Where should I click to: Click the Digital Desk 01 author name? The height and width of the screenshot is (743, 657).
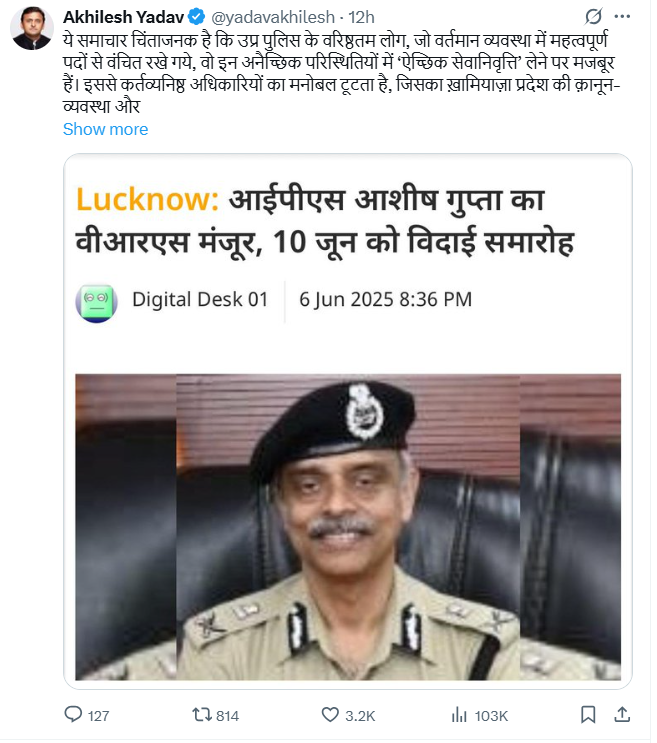click(x=200, y=299)
